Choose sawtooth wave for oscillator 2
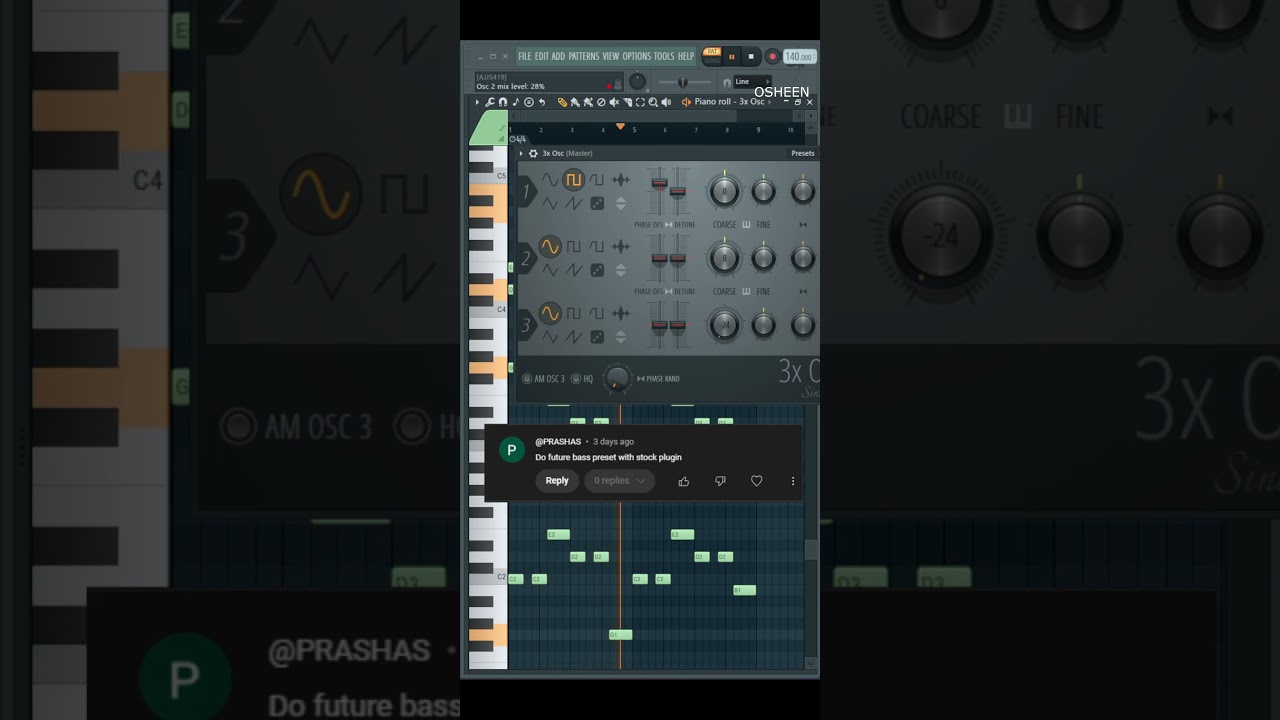This screenshot has height=720, width=1280. 573,270
